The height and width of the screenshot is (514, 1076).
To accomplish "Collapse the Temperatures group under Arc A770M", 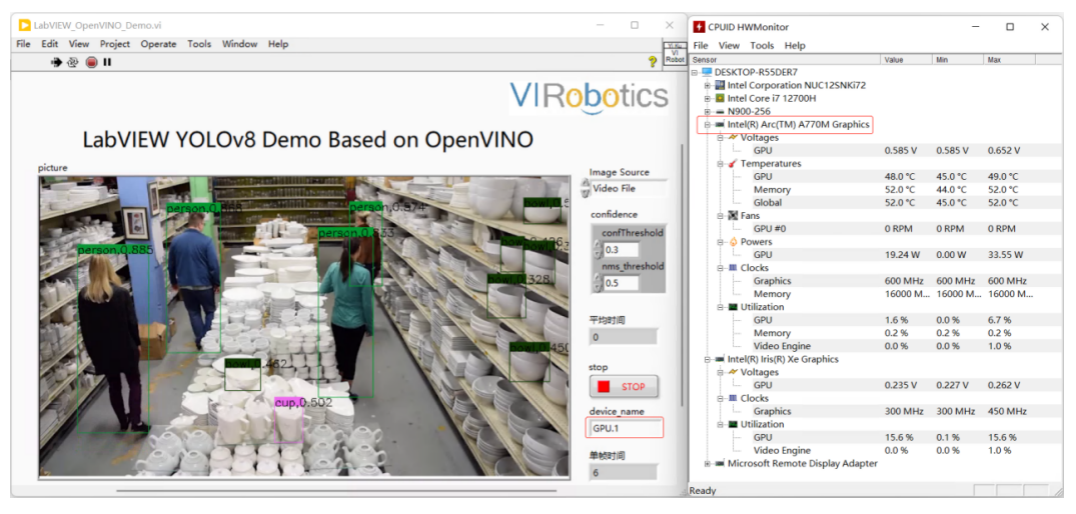I will tap(721, 164).
